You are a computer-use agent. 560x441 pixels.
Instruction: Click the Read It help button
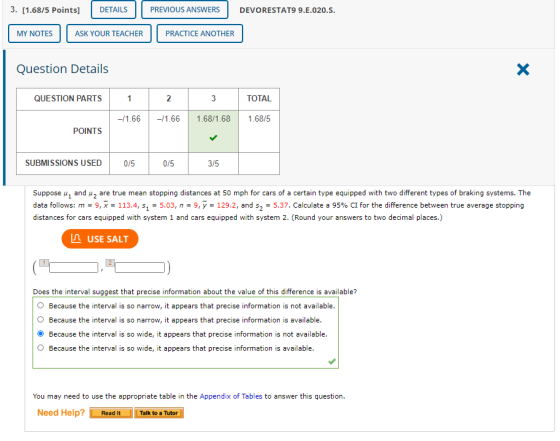pos(111,413)
